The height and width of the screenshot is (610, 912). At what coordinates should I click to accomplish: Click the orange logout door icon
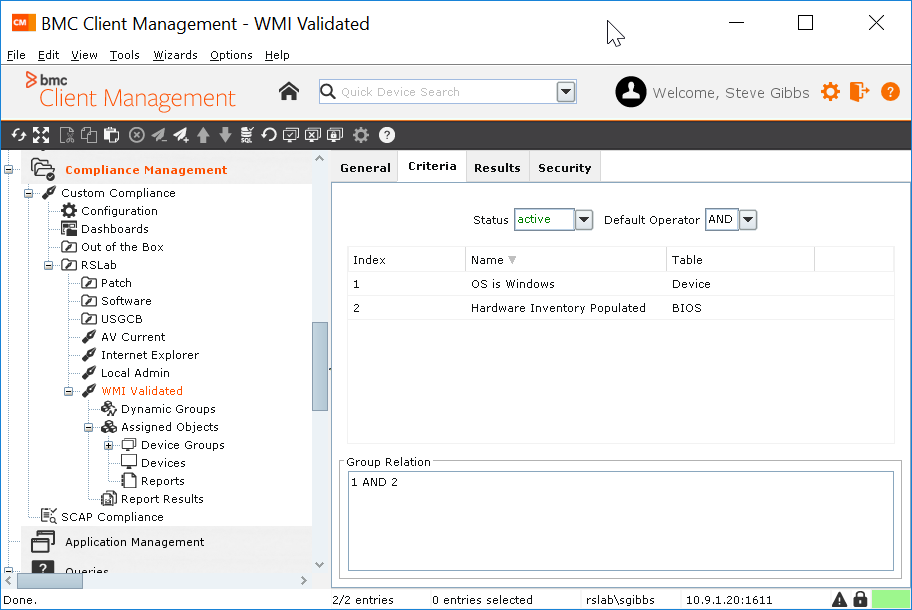pyautogui.click(x=859, y=92)
